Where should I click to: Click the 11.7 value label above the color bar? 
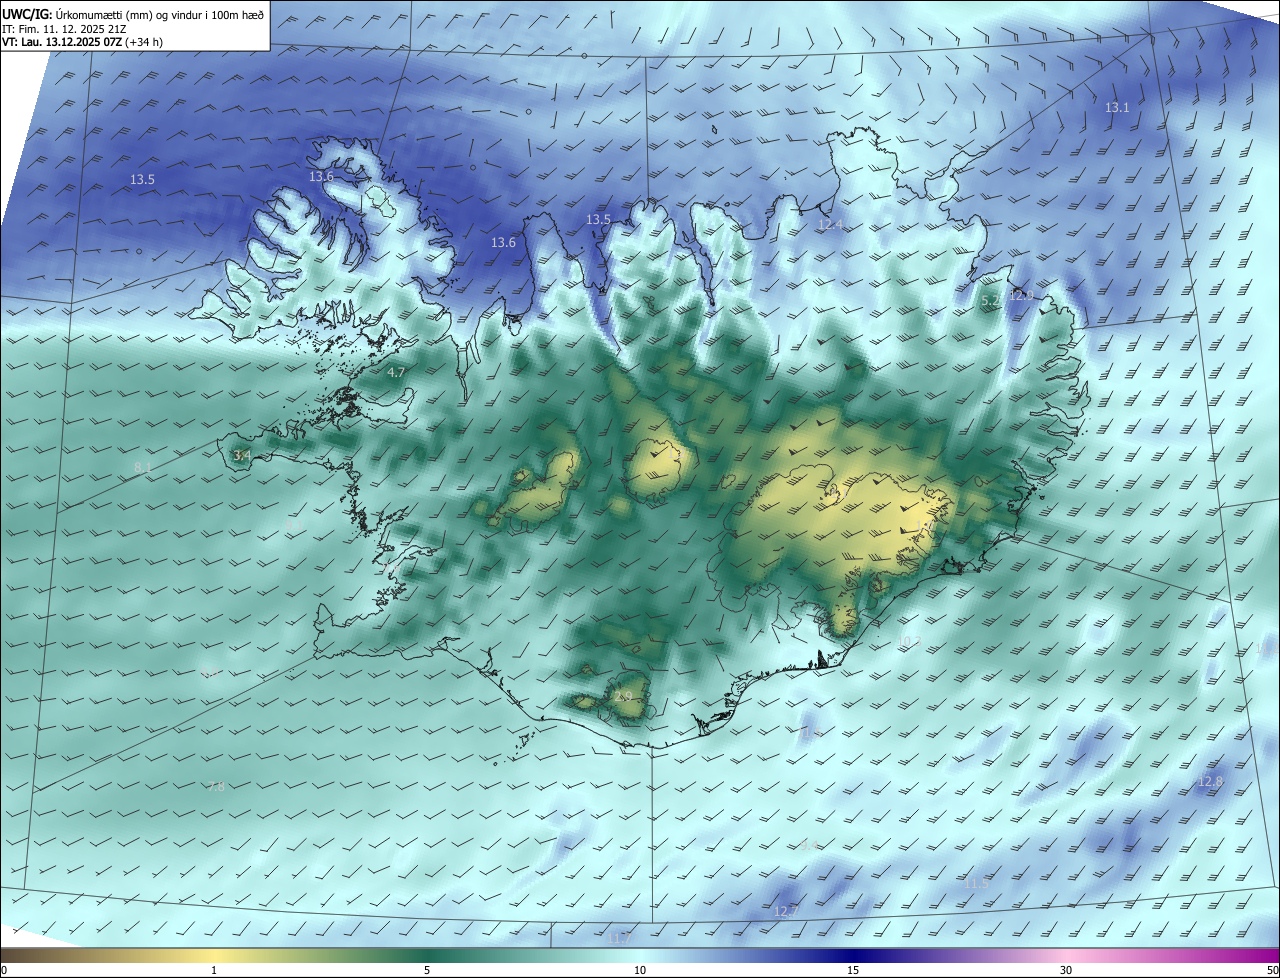(x=620, y=938)
